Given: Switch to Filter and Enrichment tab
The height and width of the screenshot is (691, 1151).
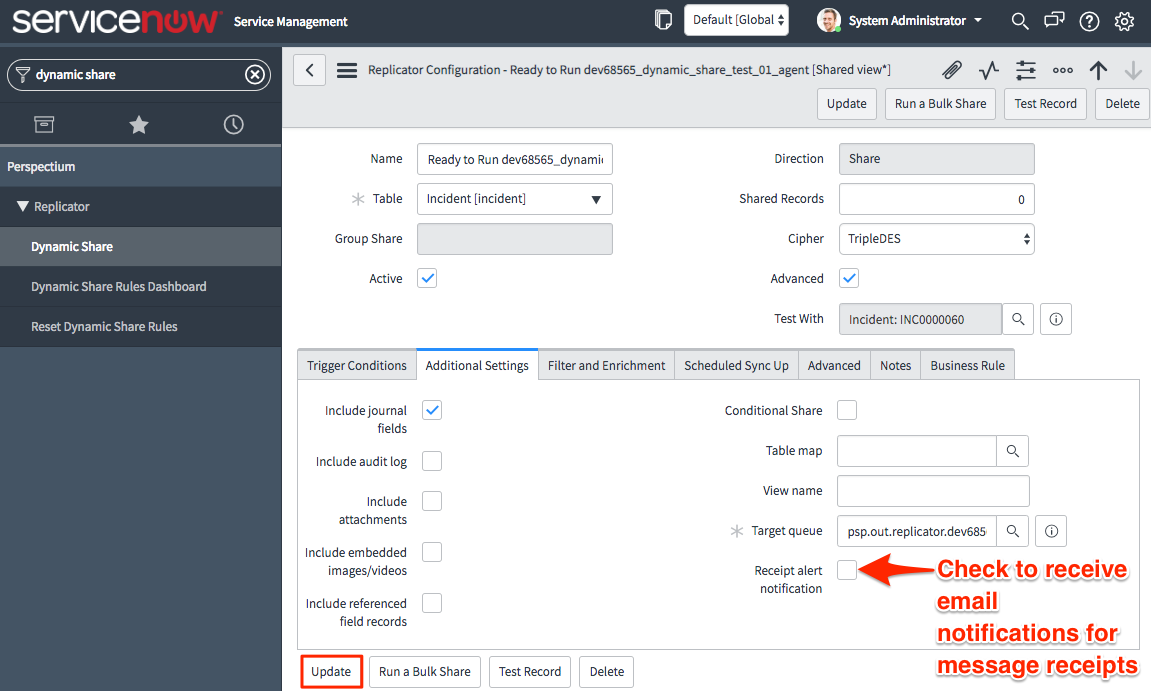Looking at the screenshot, I should pos(606,365).
